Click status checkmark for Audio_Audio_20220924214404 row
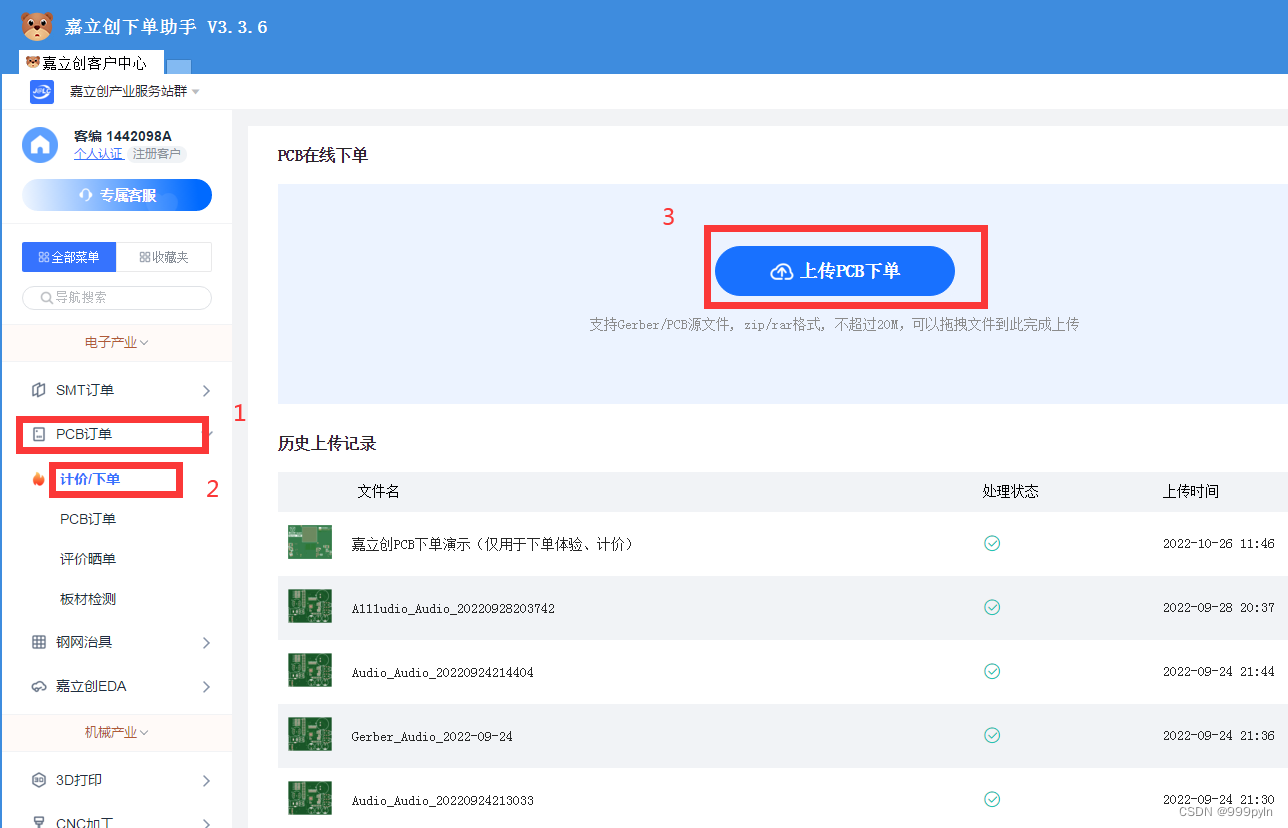Screen dimensions: 1288x828 tap(992, 671)
